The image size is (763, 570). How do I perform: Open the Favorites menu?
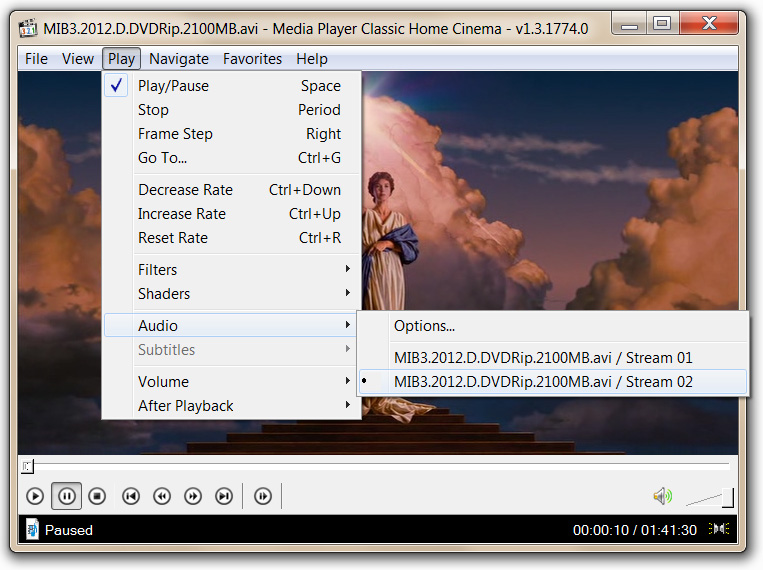click(252, 59)
